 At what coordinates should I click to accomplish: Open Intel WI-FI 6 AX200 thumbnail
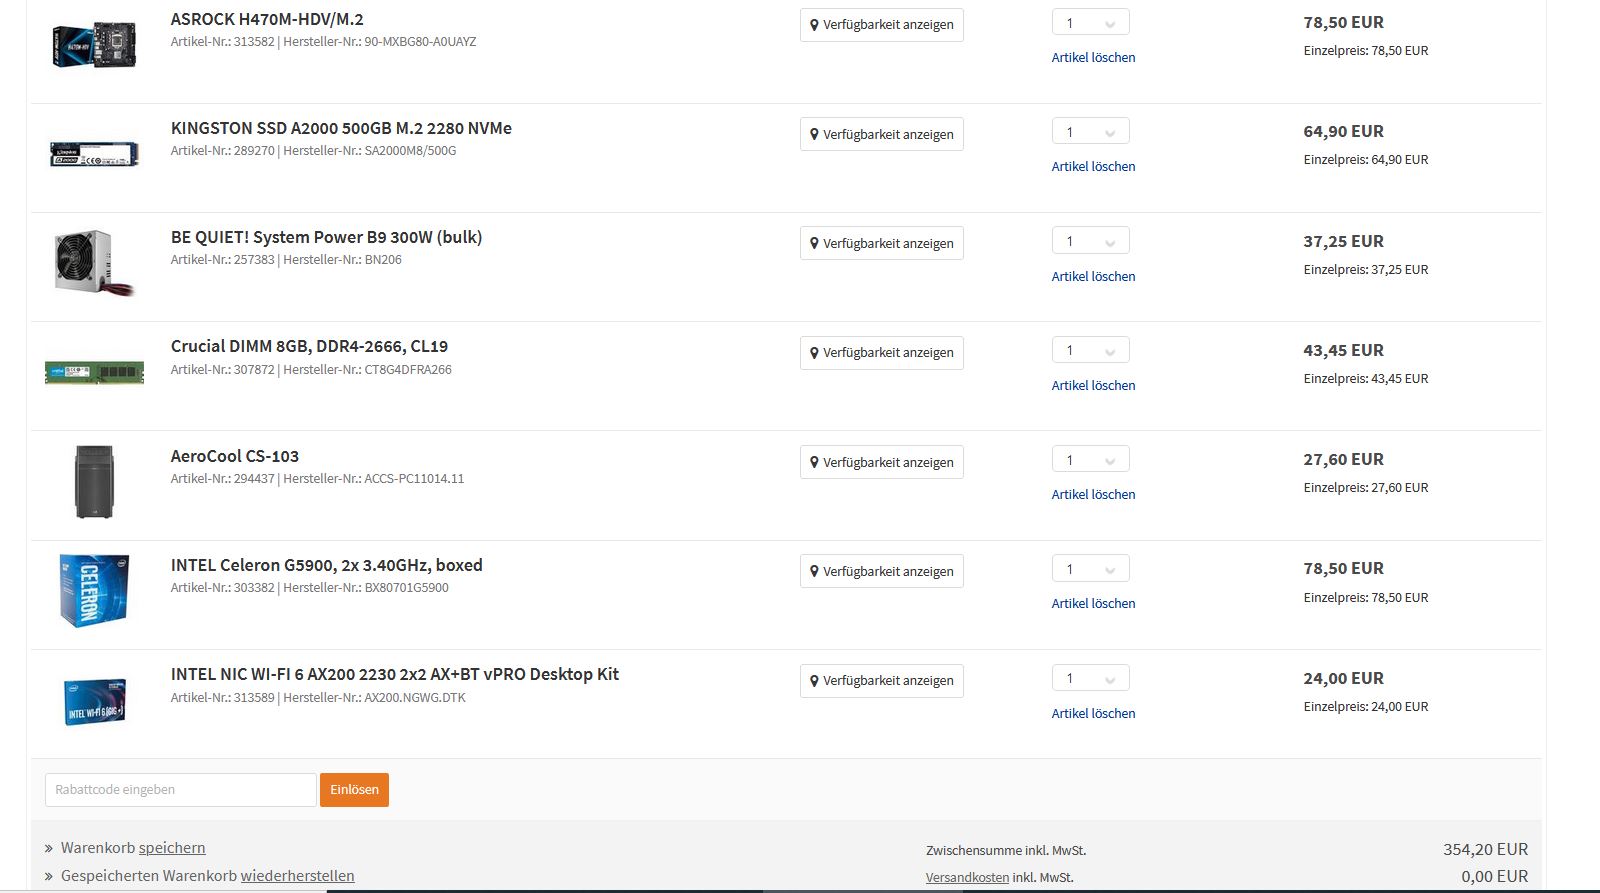point(94,701)
